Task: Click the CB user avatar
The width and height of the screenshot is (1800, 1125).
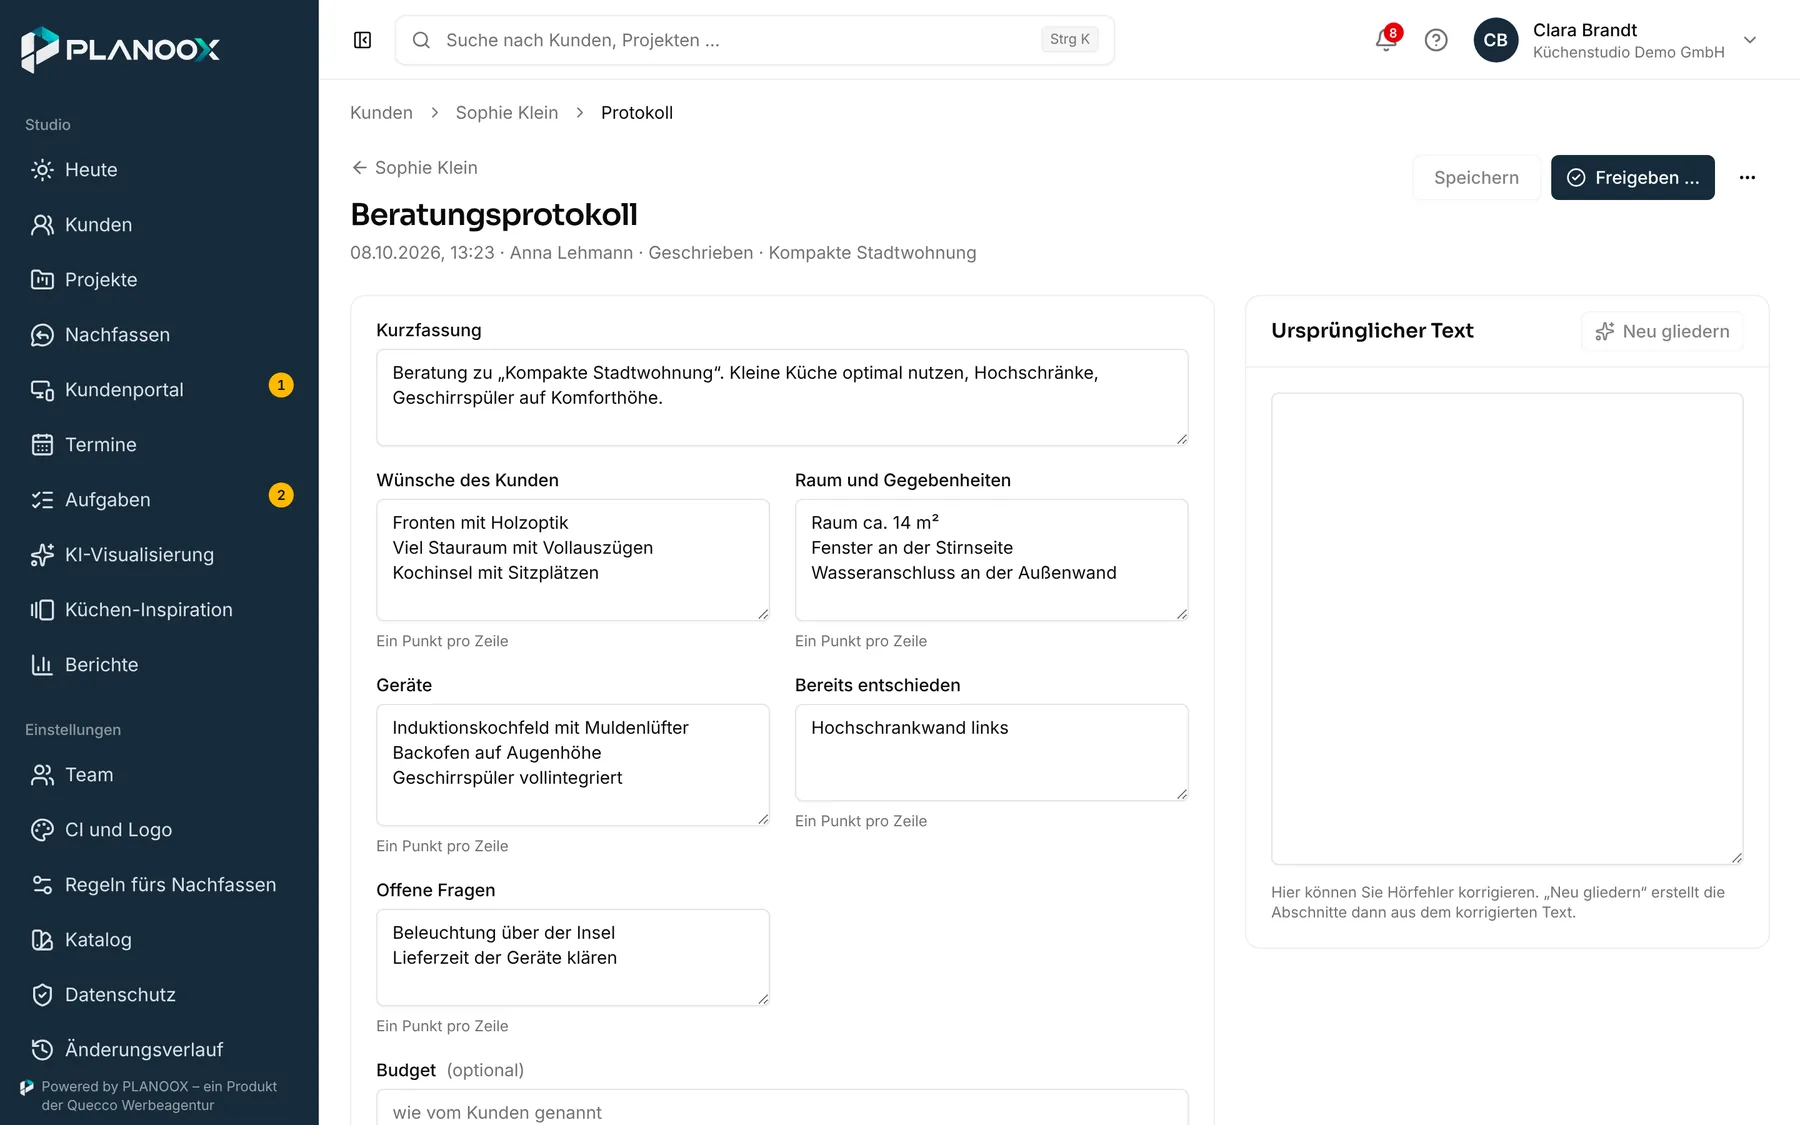Action: (x=1496, y=40)
